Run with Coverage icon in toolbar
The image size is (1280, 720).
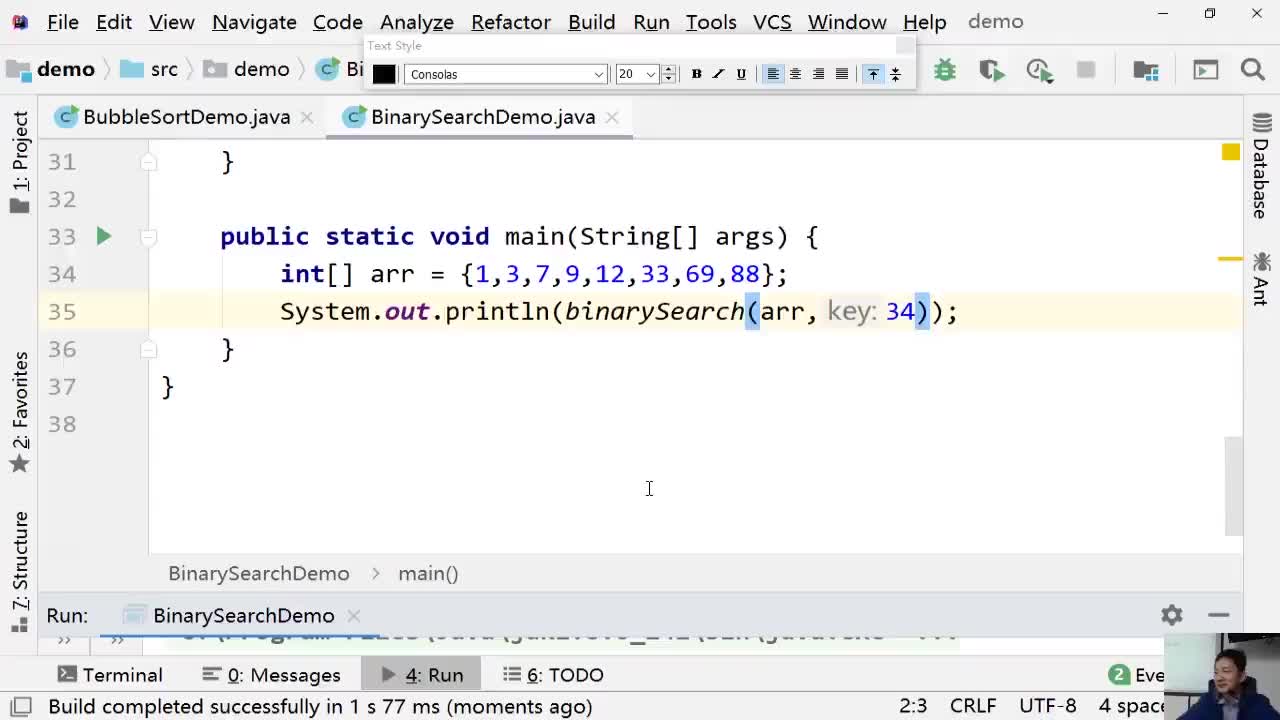click(x=991, y=70)
